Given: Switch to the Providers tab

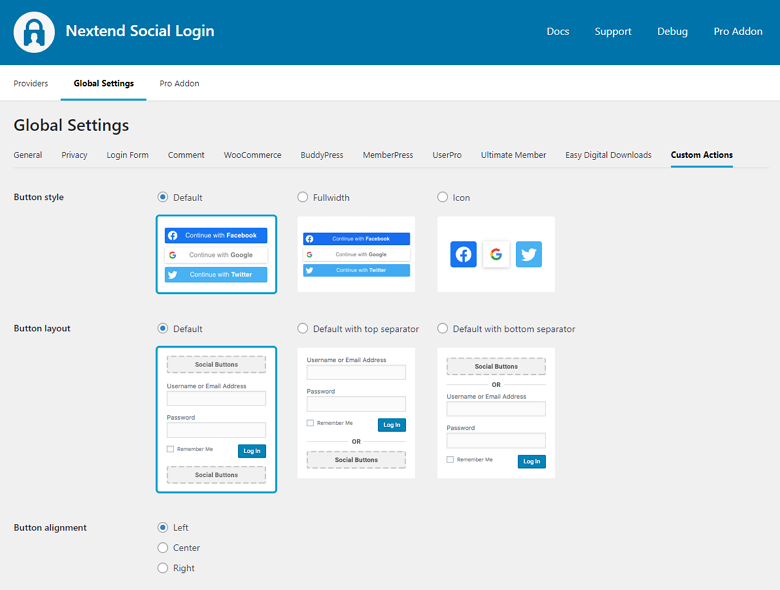Looking at the screenshot, I should (x=30, y=84).
